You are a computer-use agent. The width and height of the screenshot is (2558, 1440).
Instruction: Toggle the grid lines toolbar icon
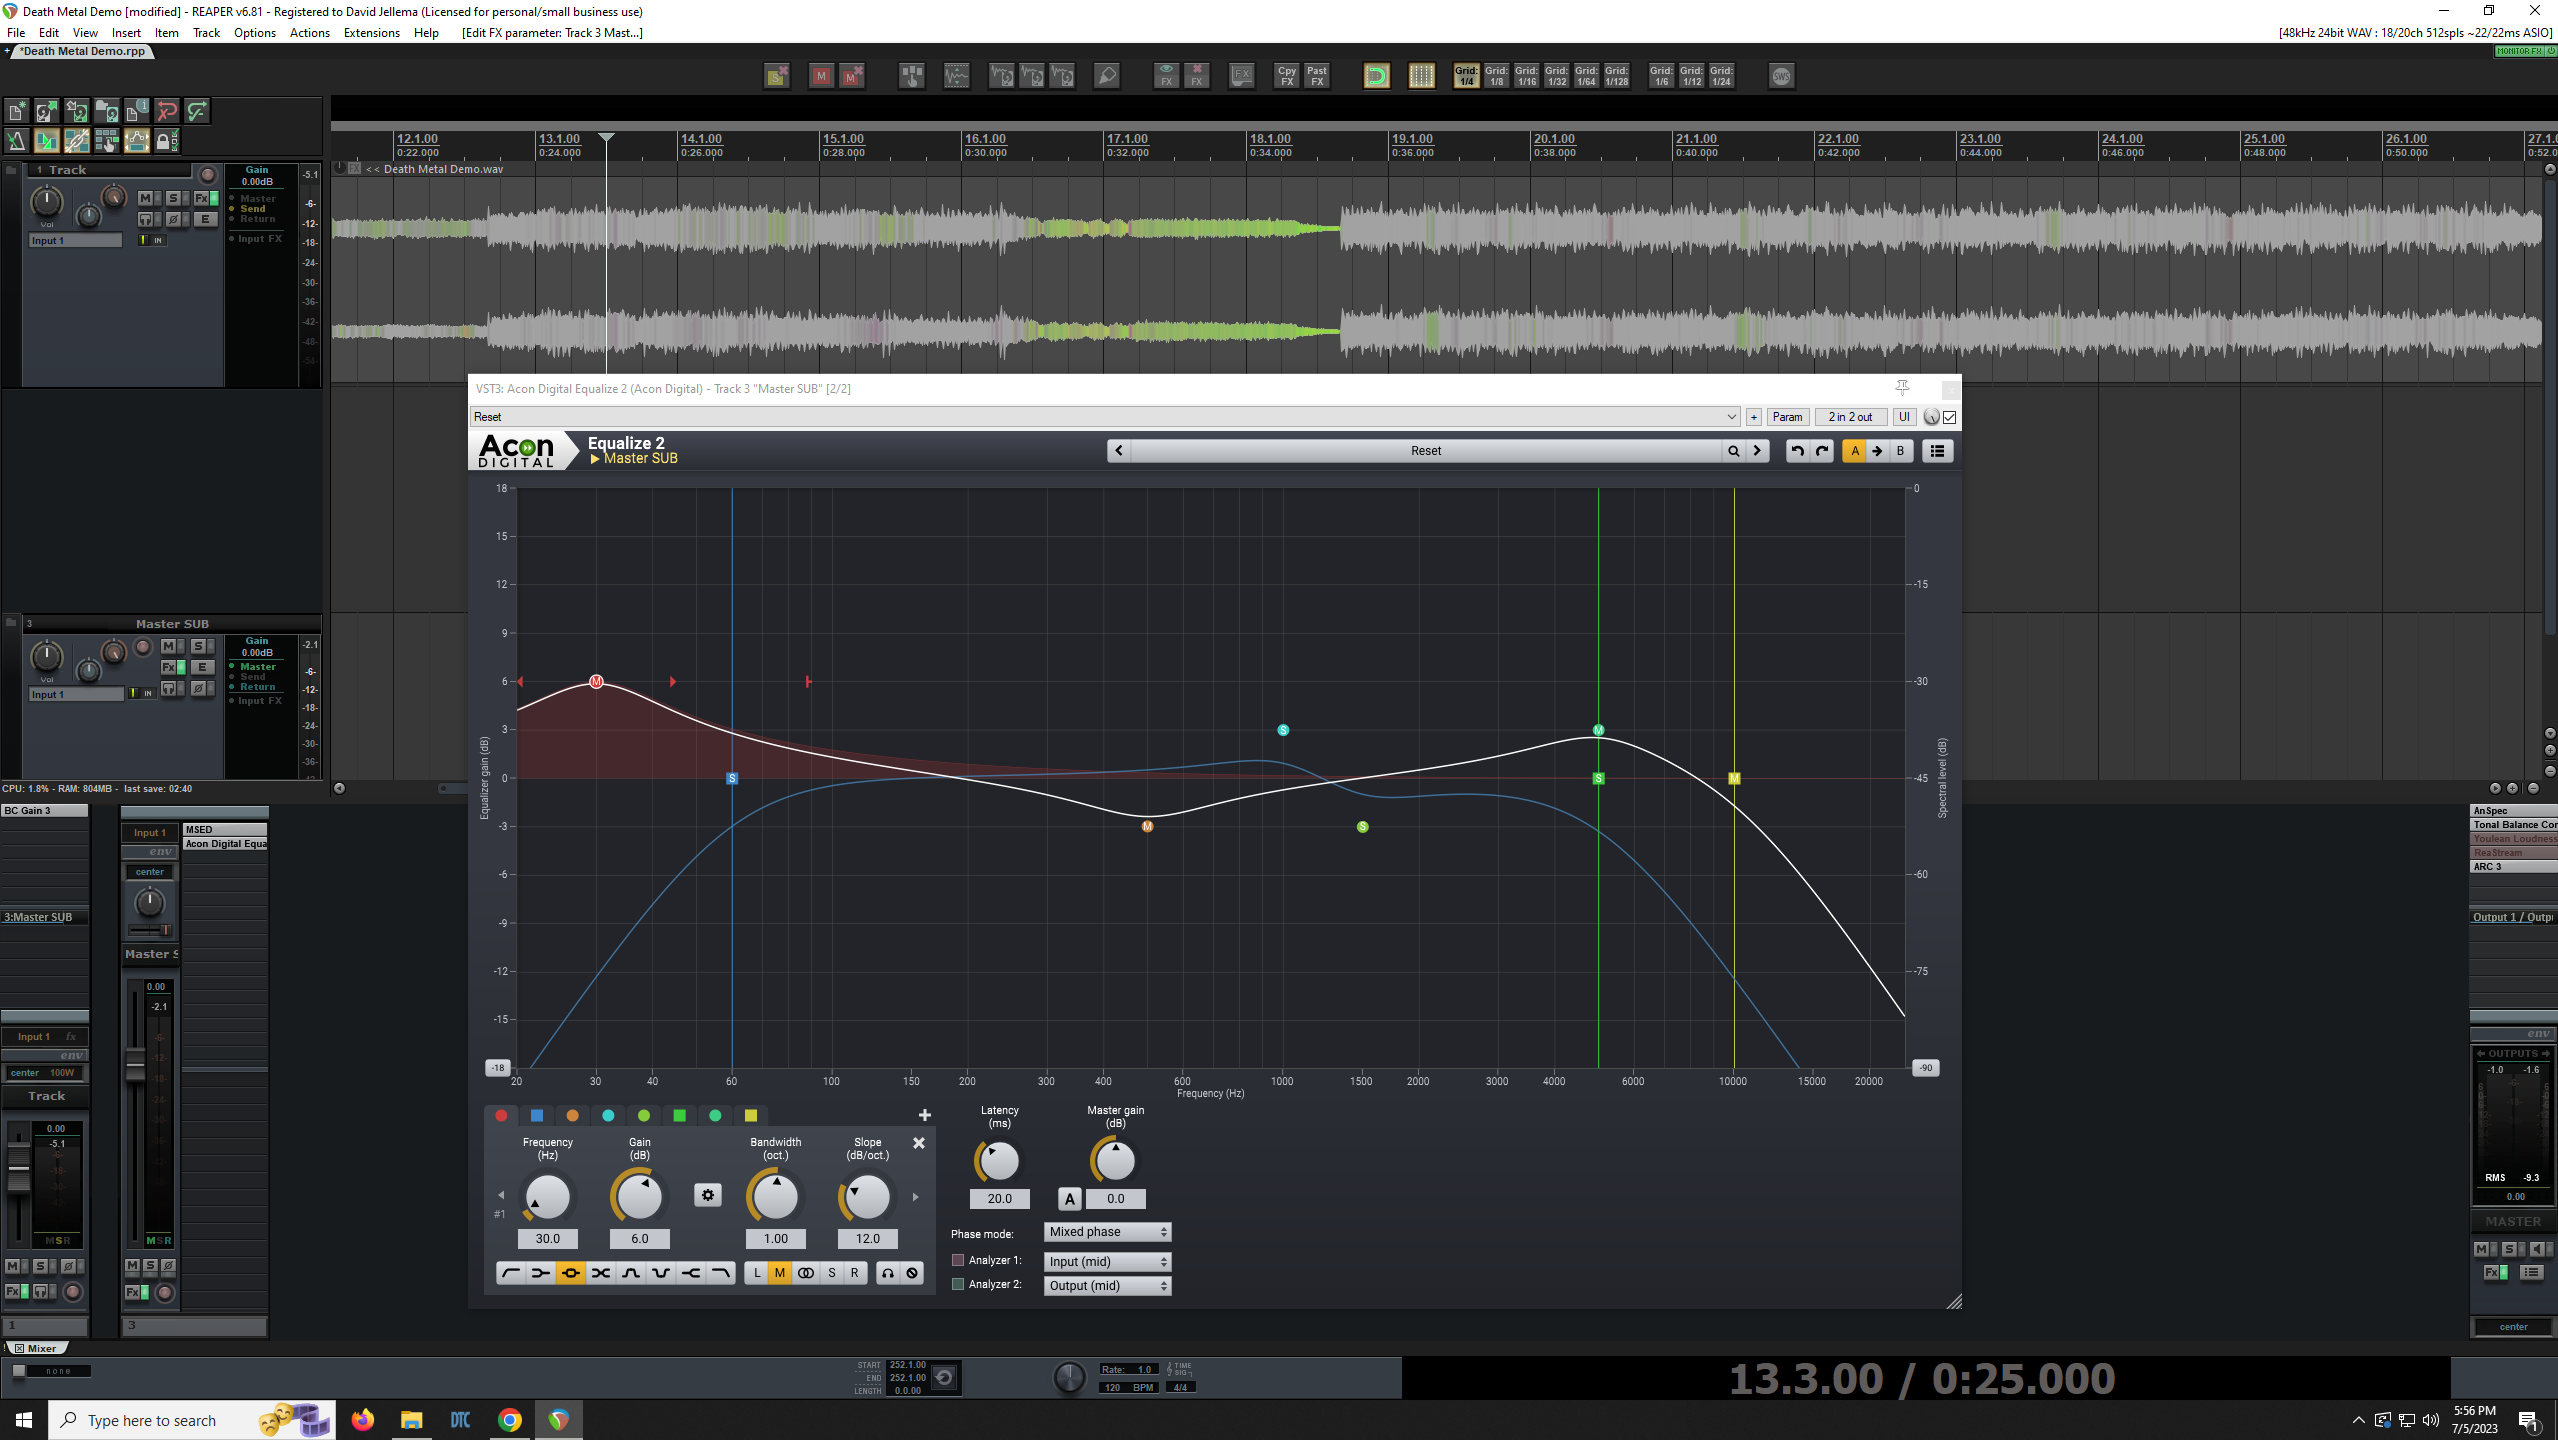click(1421, 76)
